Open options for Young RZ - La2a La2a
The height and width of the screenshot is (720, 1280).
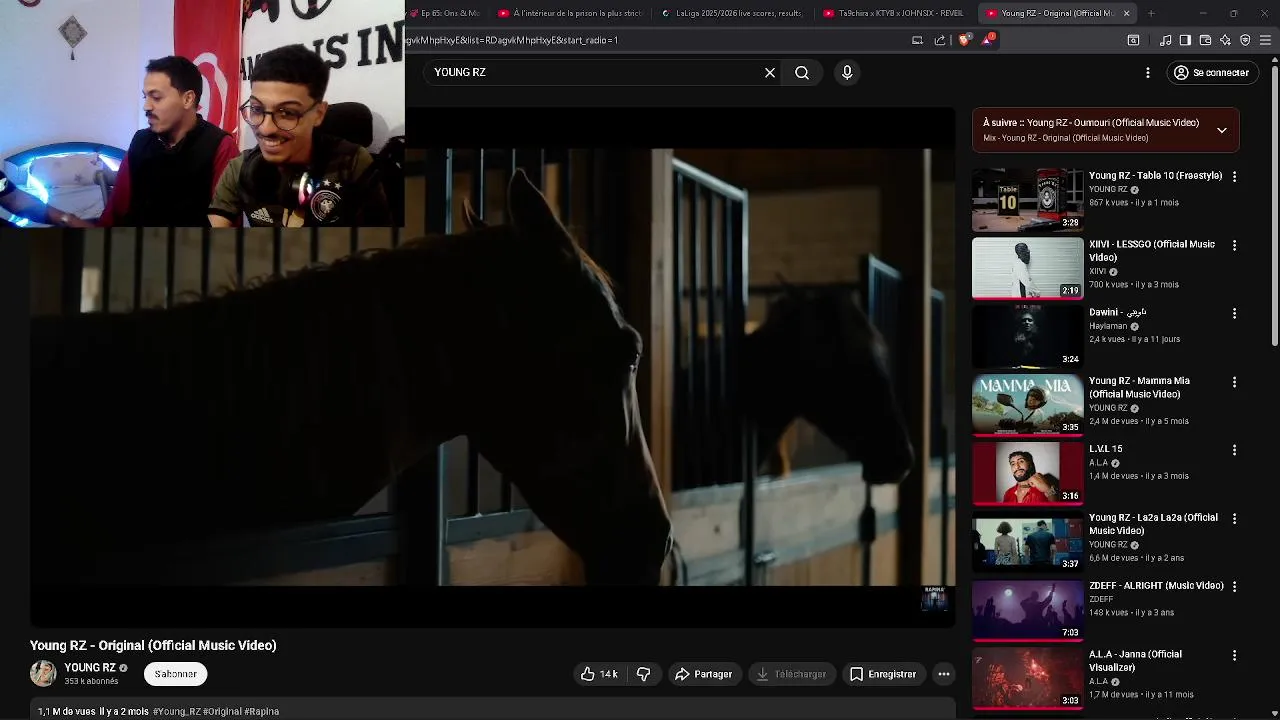[1234, 518]
